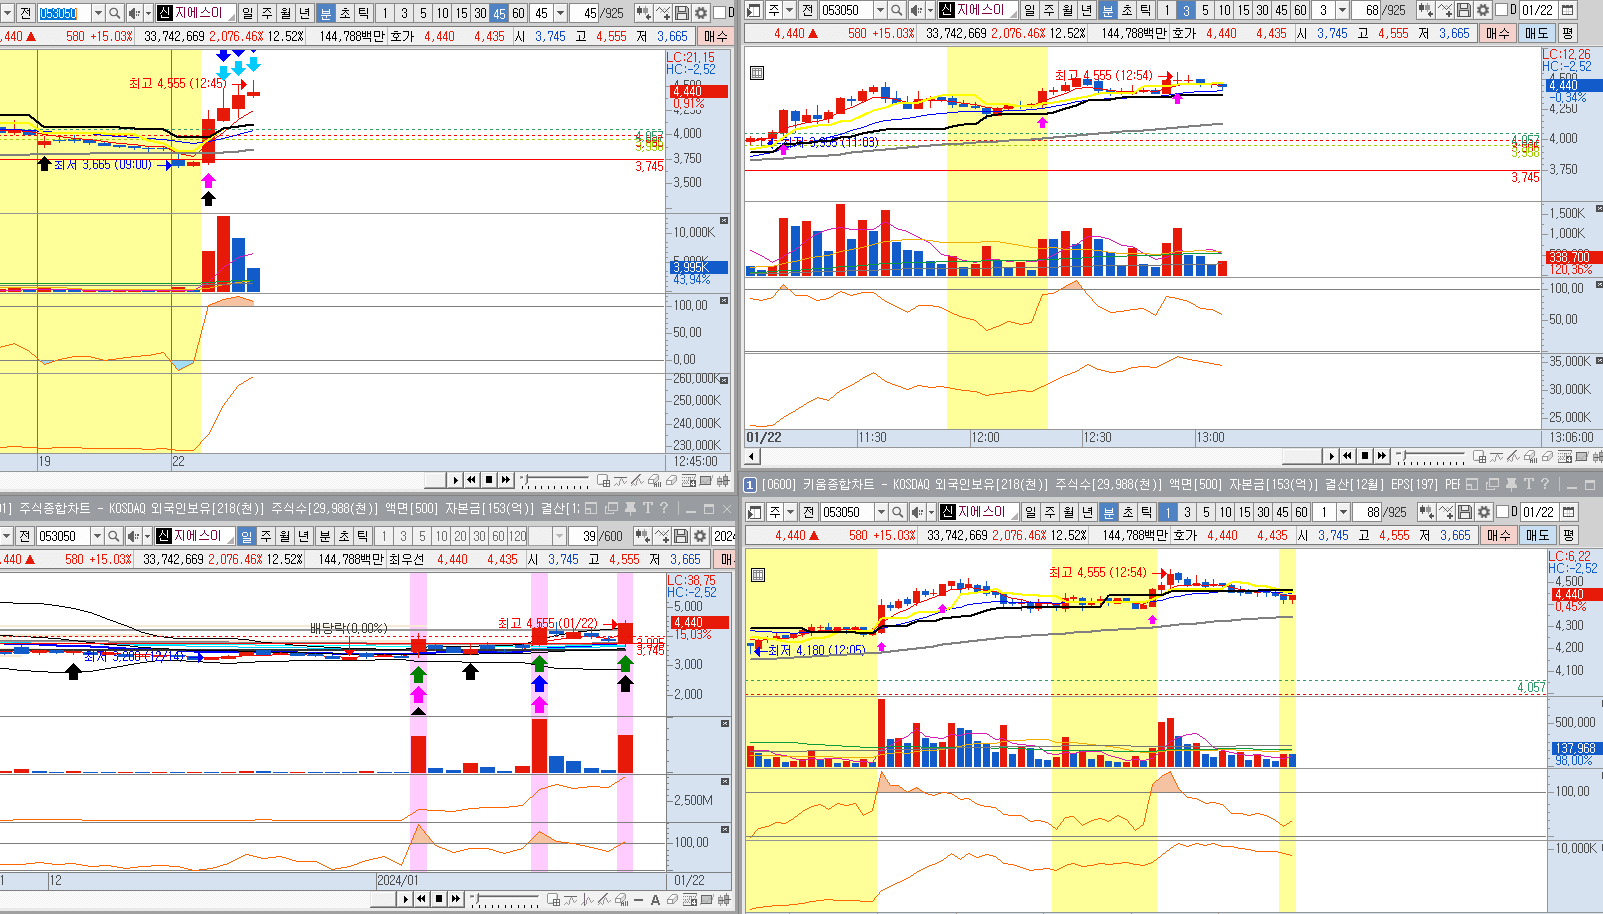The image size is (1603, 914).
Task: Click play button under top-left chart
Action: 455,481
